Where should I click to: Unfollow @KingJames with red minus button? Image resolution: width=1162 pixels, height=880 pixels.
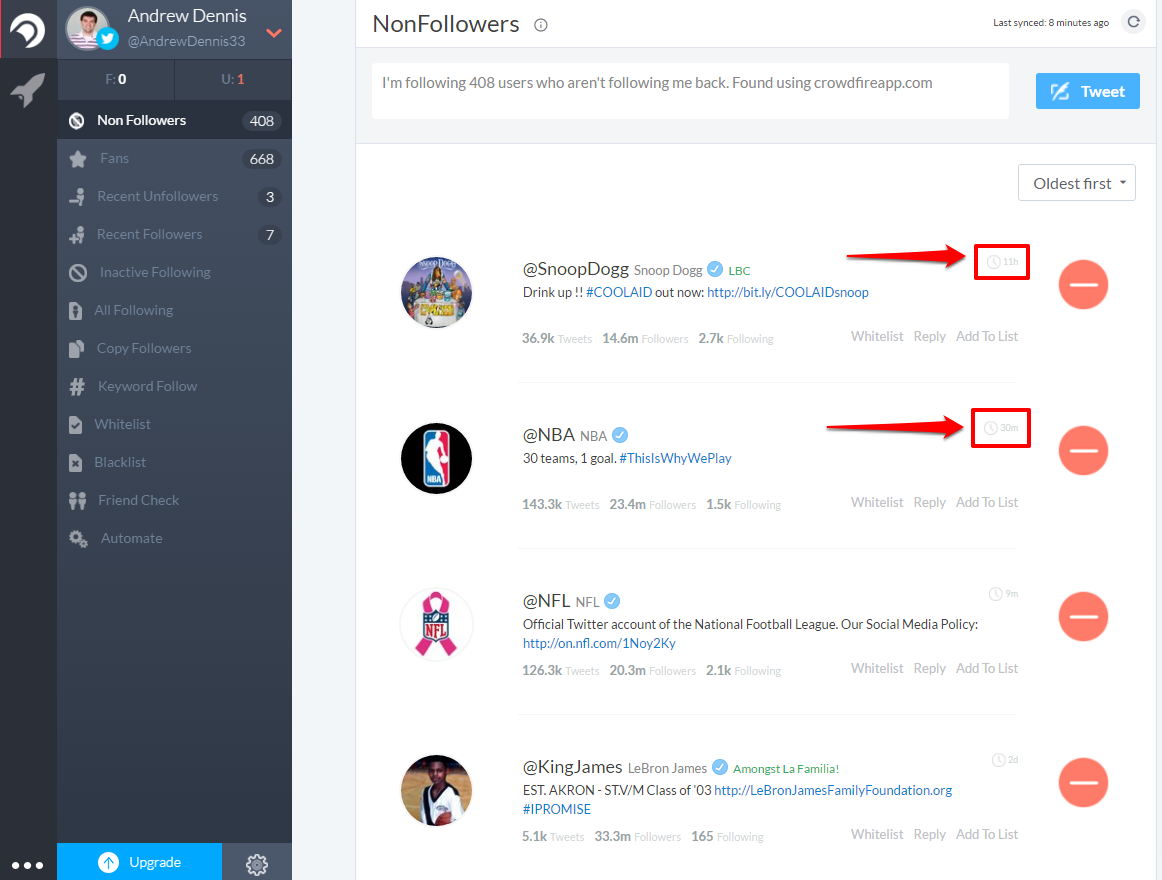point(1083,782)
